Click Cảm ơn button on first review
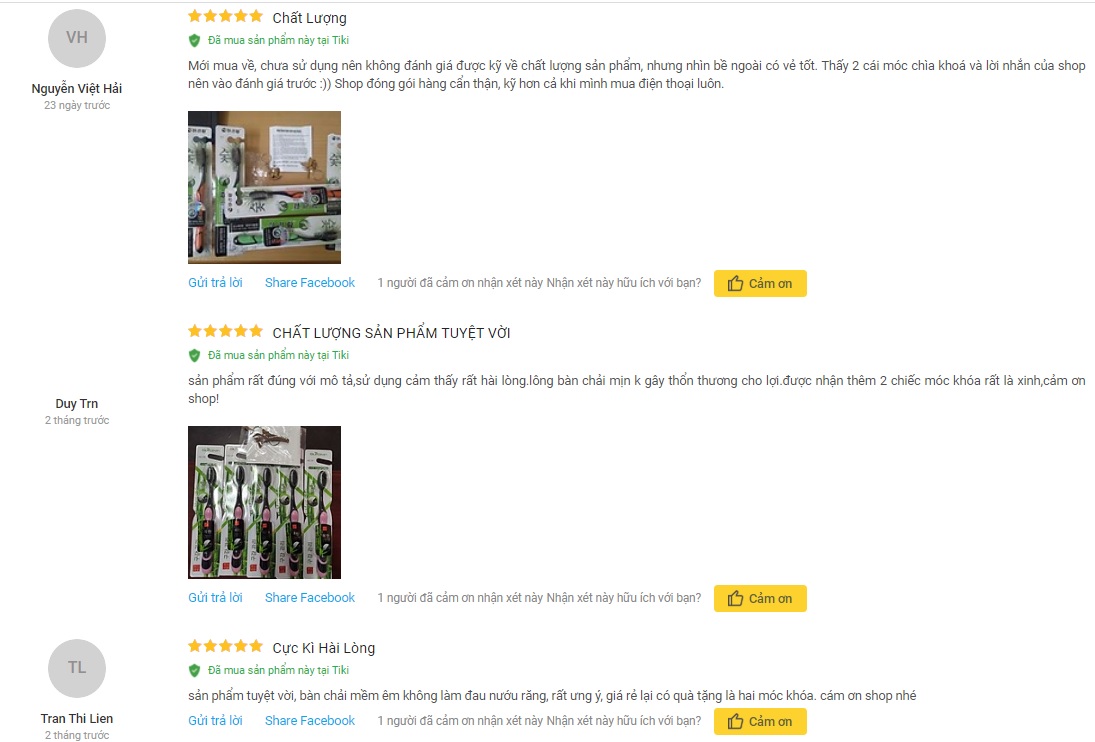The width and height of the screenshot is (1095, 742). click(760, 283)
